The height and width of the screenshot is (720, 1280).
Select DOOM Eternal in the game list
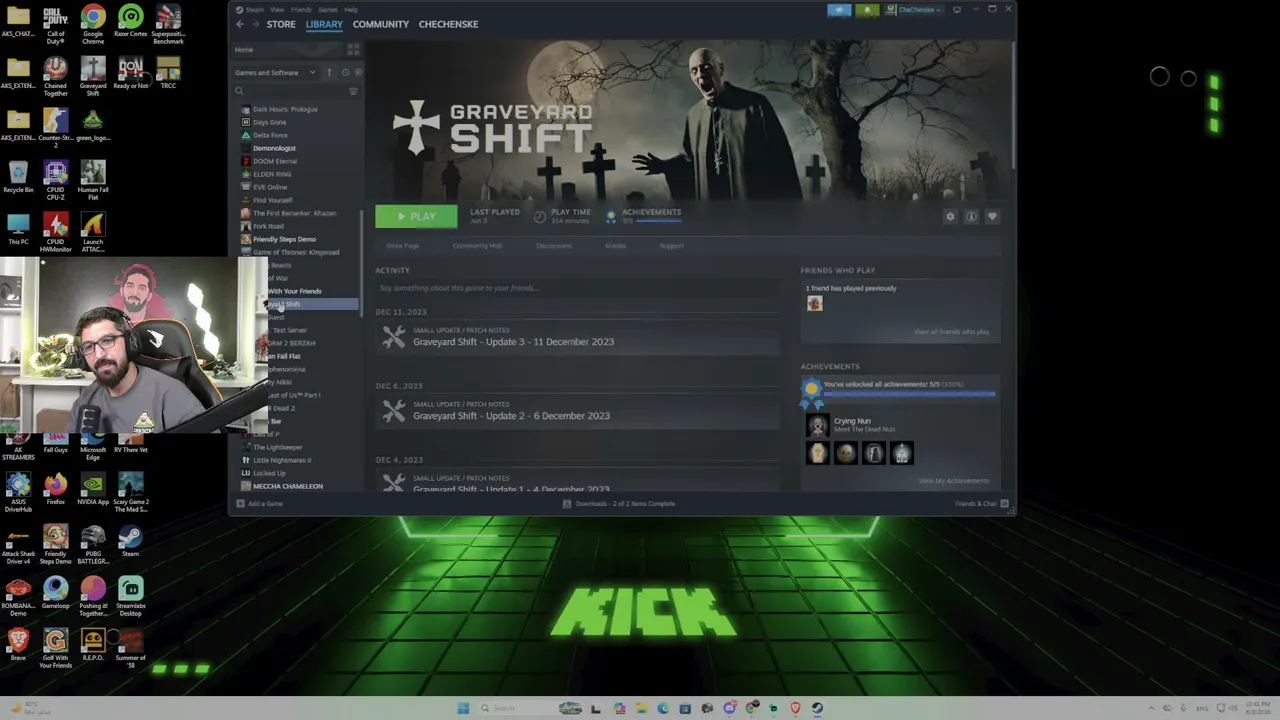click(x=275, y=161)
